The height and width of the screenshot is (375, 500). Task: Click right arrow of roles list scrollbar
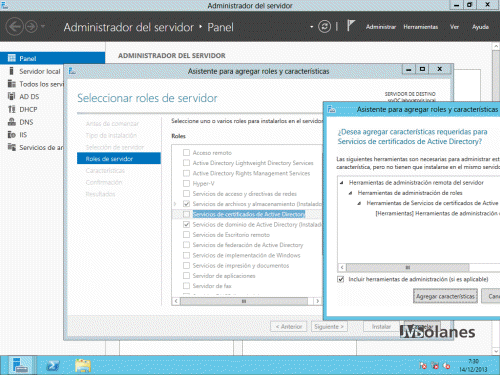tap(318, 301)
